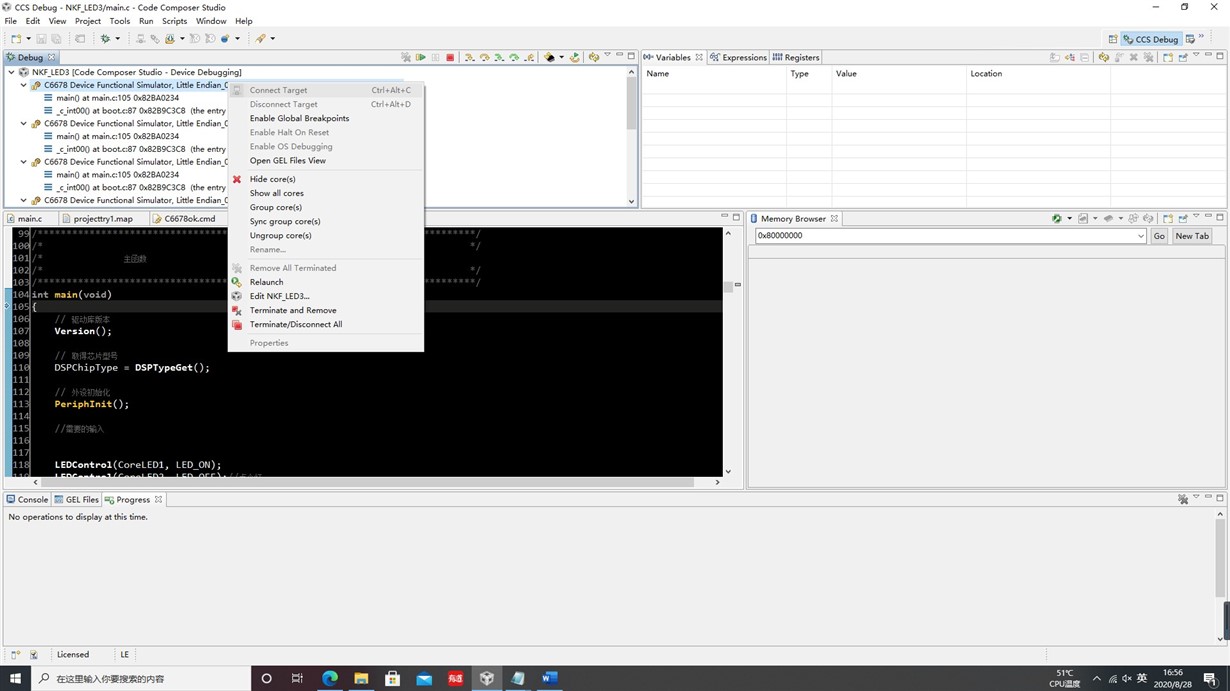Viewport: 1230px width, 691px height.
Task: Collapse the first C6678 Device Functional Simulator core
Action: coord(24,85)
